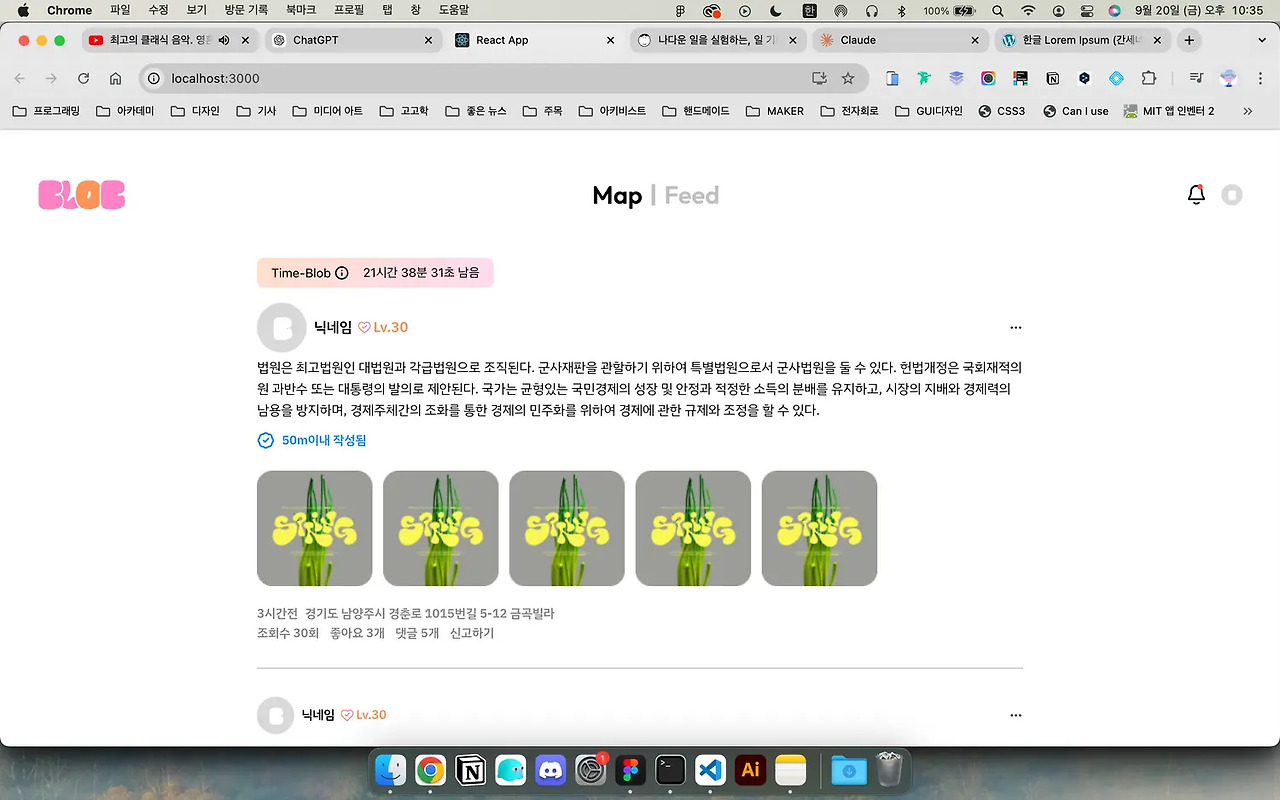This screenshot has width=1280, height=800.
Task: Switch the 한 input source in the menu bar
Action: click(x=809, y=11)
